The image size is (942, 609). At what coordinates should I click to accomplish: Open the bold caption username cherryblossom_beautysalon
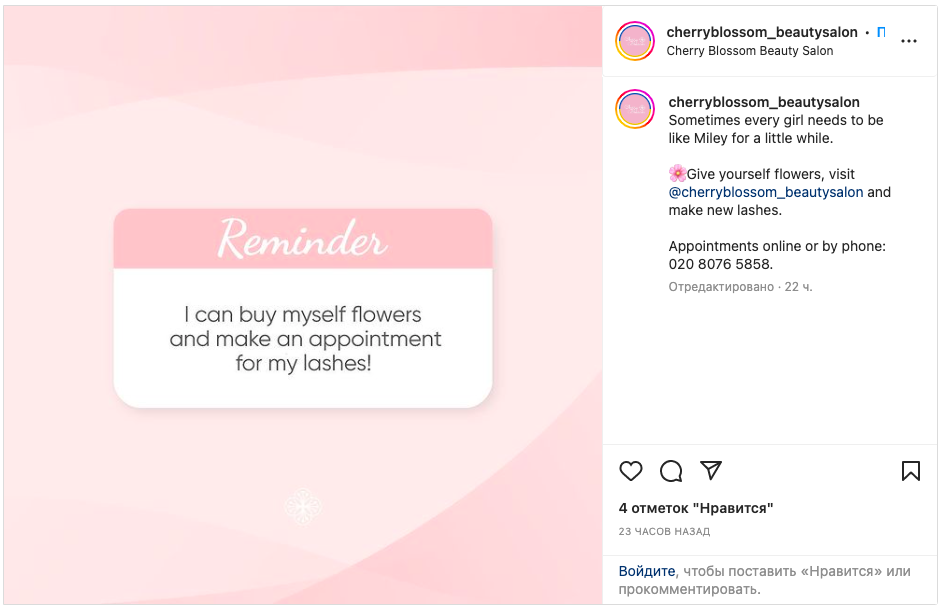pyautogui.click(x=764, y=102)
